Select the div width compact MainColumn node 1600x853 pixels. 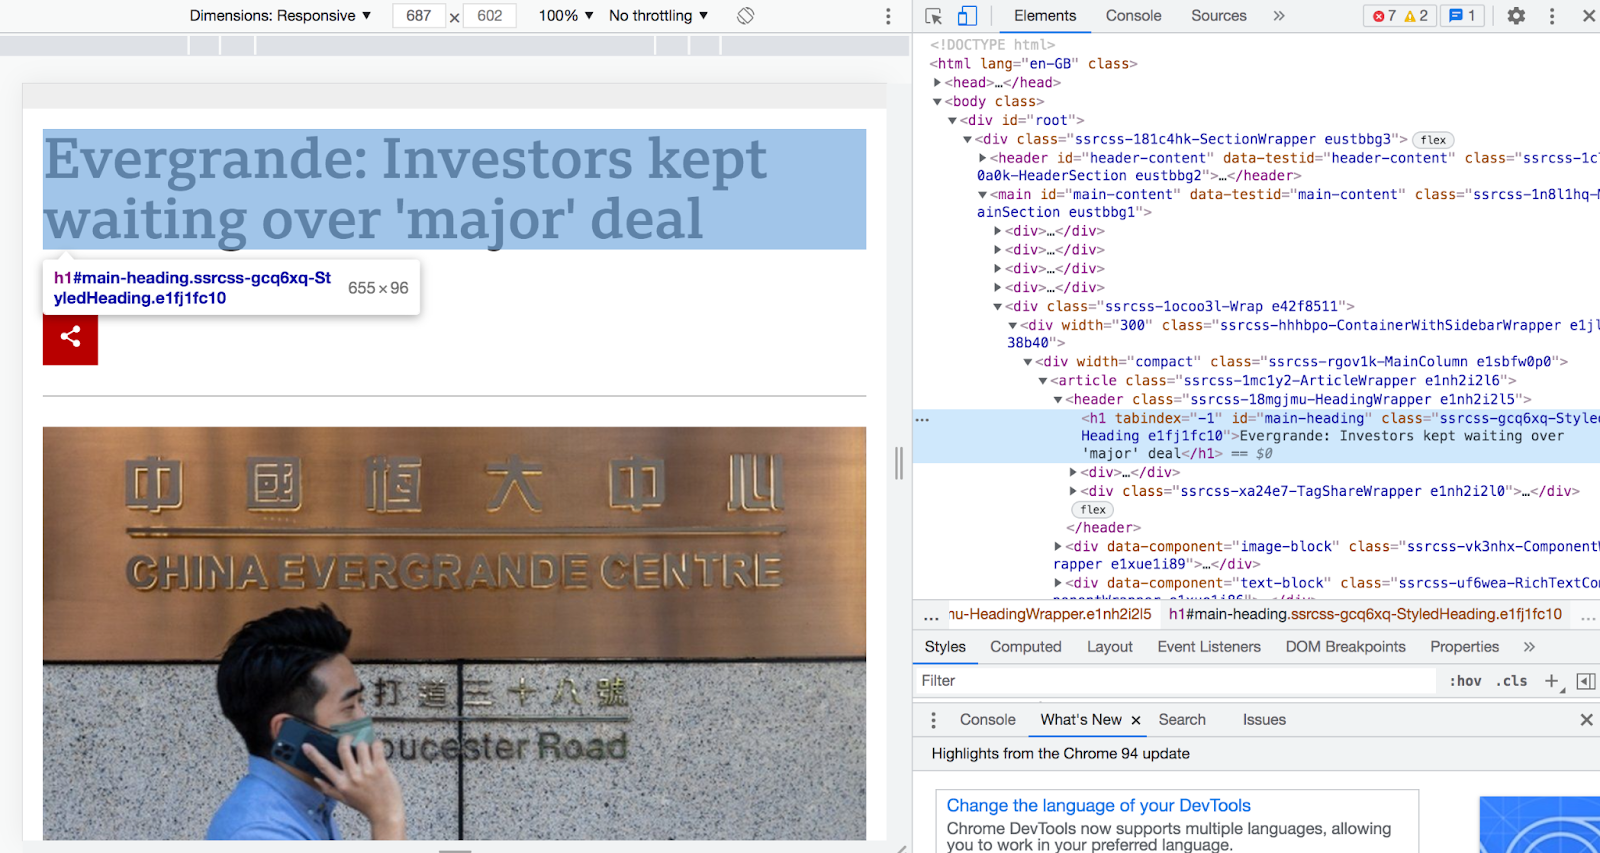1302,362
